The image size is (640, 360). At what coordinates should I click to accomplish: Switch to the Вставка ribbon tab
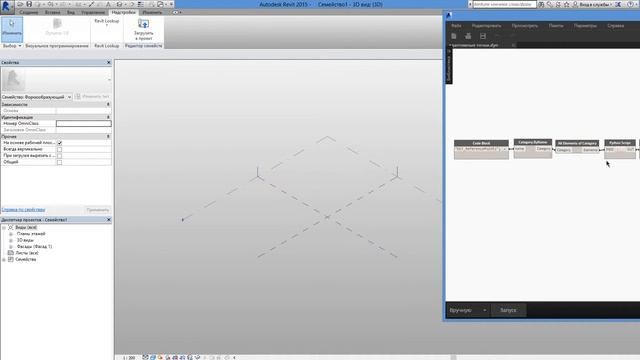click(52, 13)
